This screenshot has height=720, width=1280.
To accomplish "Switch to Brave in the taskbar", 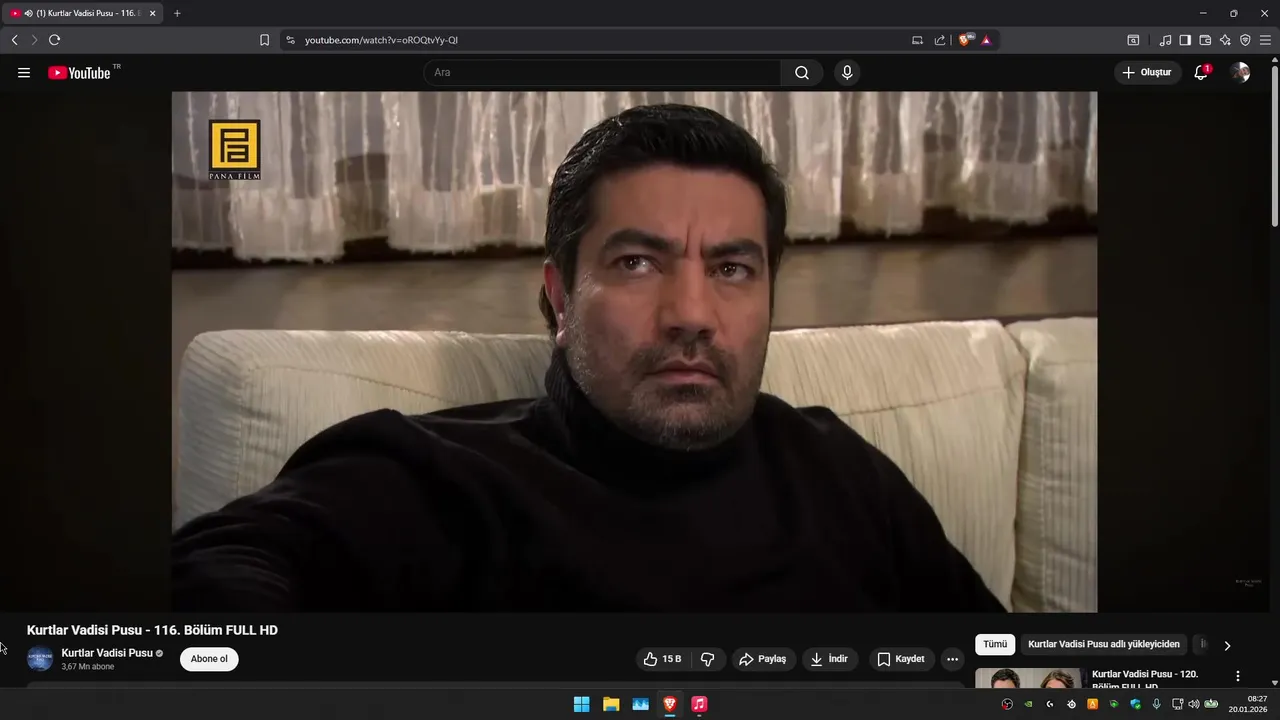I will tap(670, 704).
